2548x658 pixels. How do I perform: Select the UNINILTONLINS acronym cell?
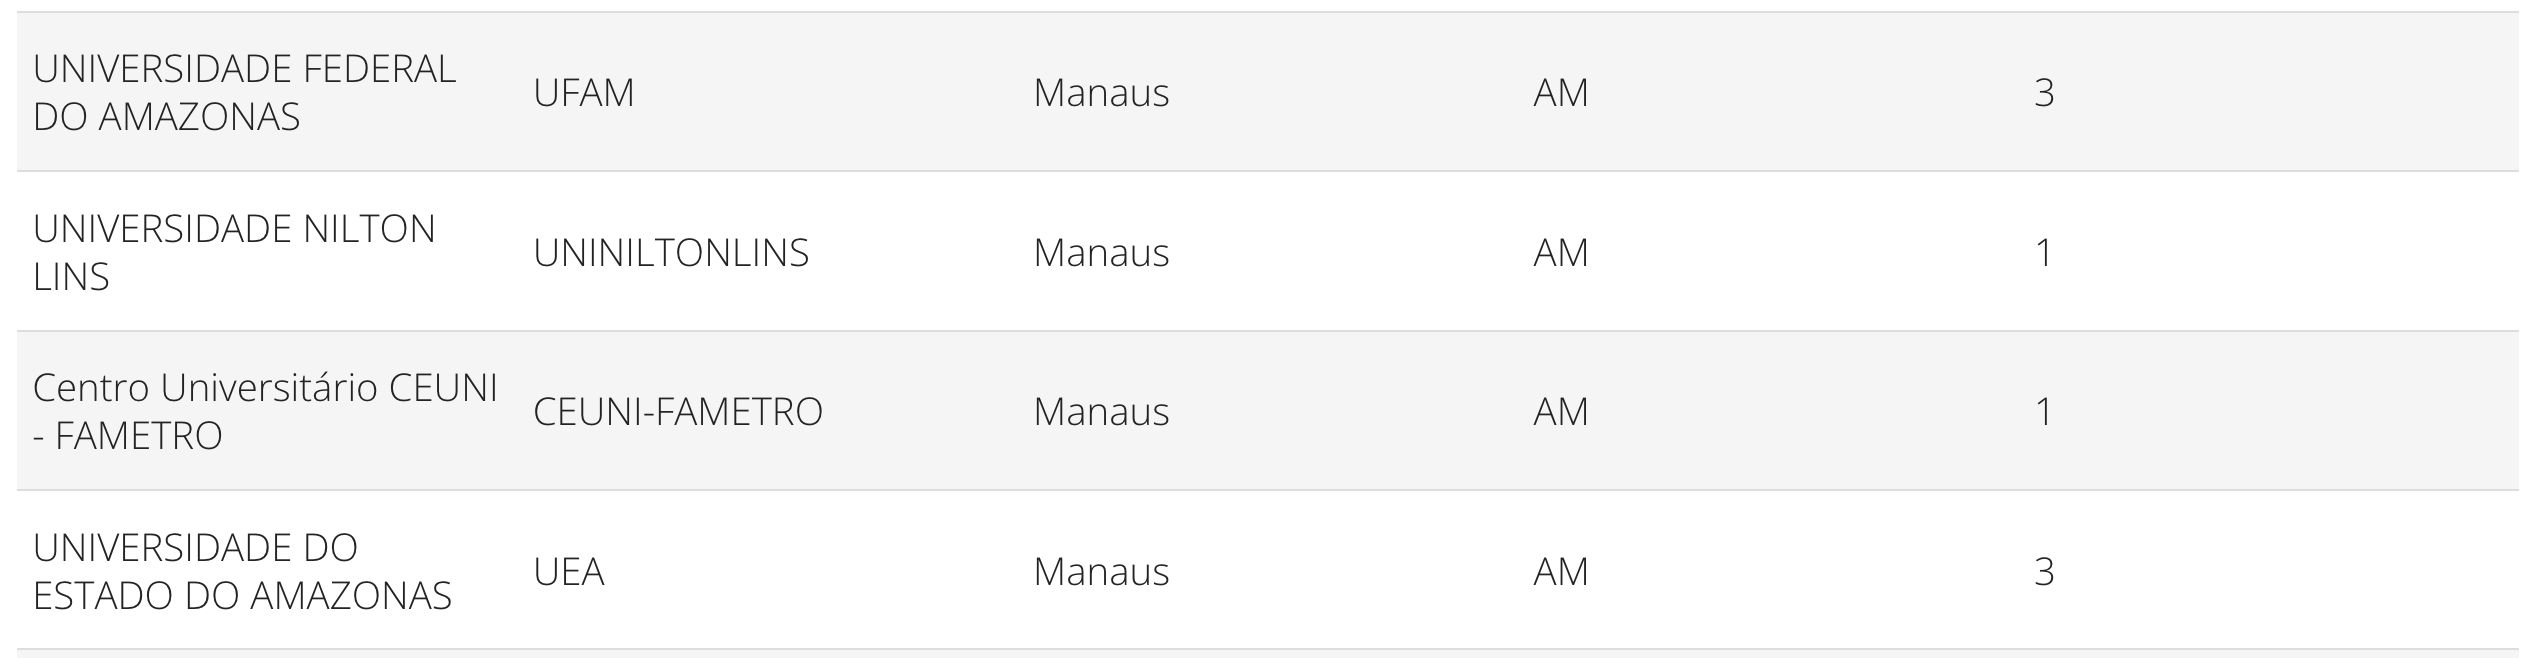(671, 253)
